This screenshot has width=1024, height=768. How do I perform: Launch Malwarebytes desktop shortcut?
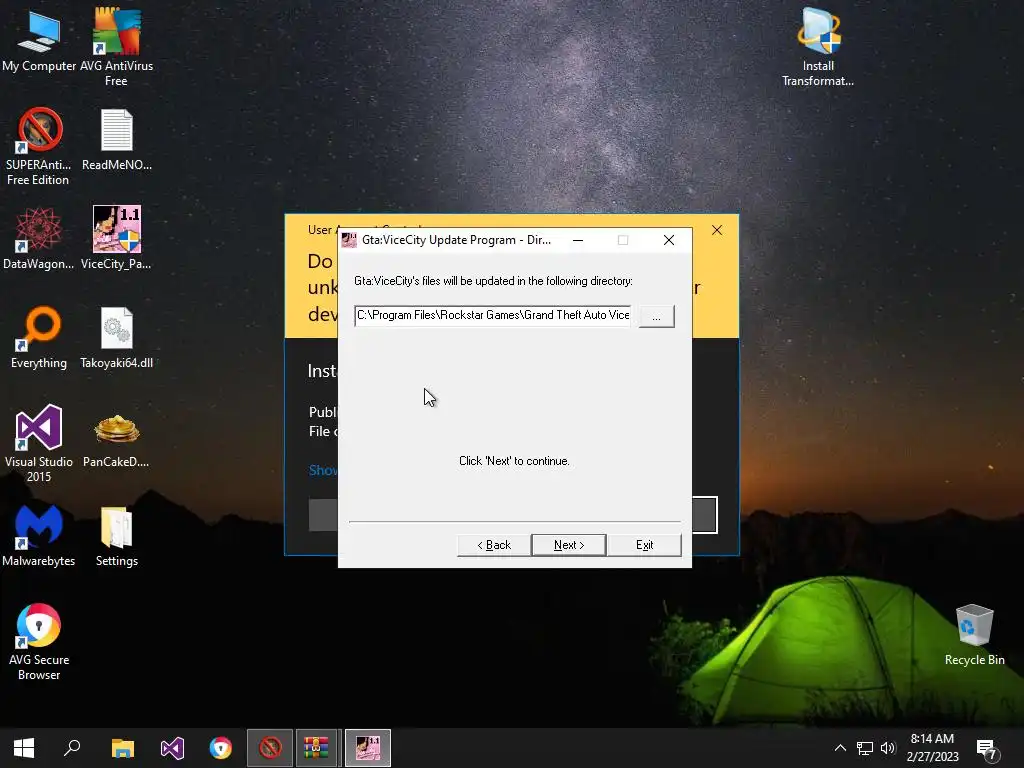click(x=39, y=536)
